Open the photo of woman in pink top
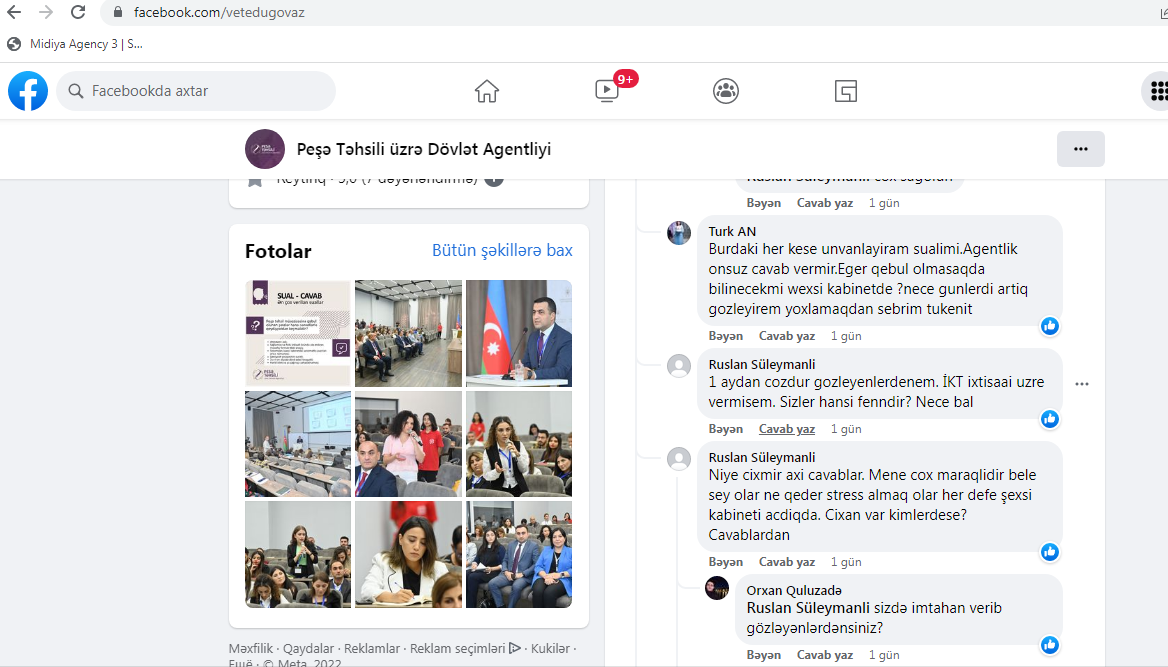This screenshot has height=667, width=1168. pyautogui.click(x=408, y=443)
